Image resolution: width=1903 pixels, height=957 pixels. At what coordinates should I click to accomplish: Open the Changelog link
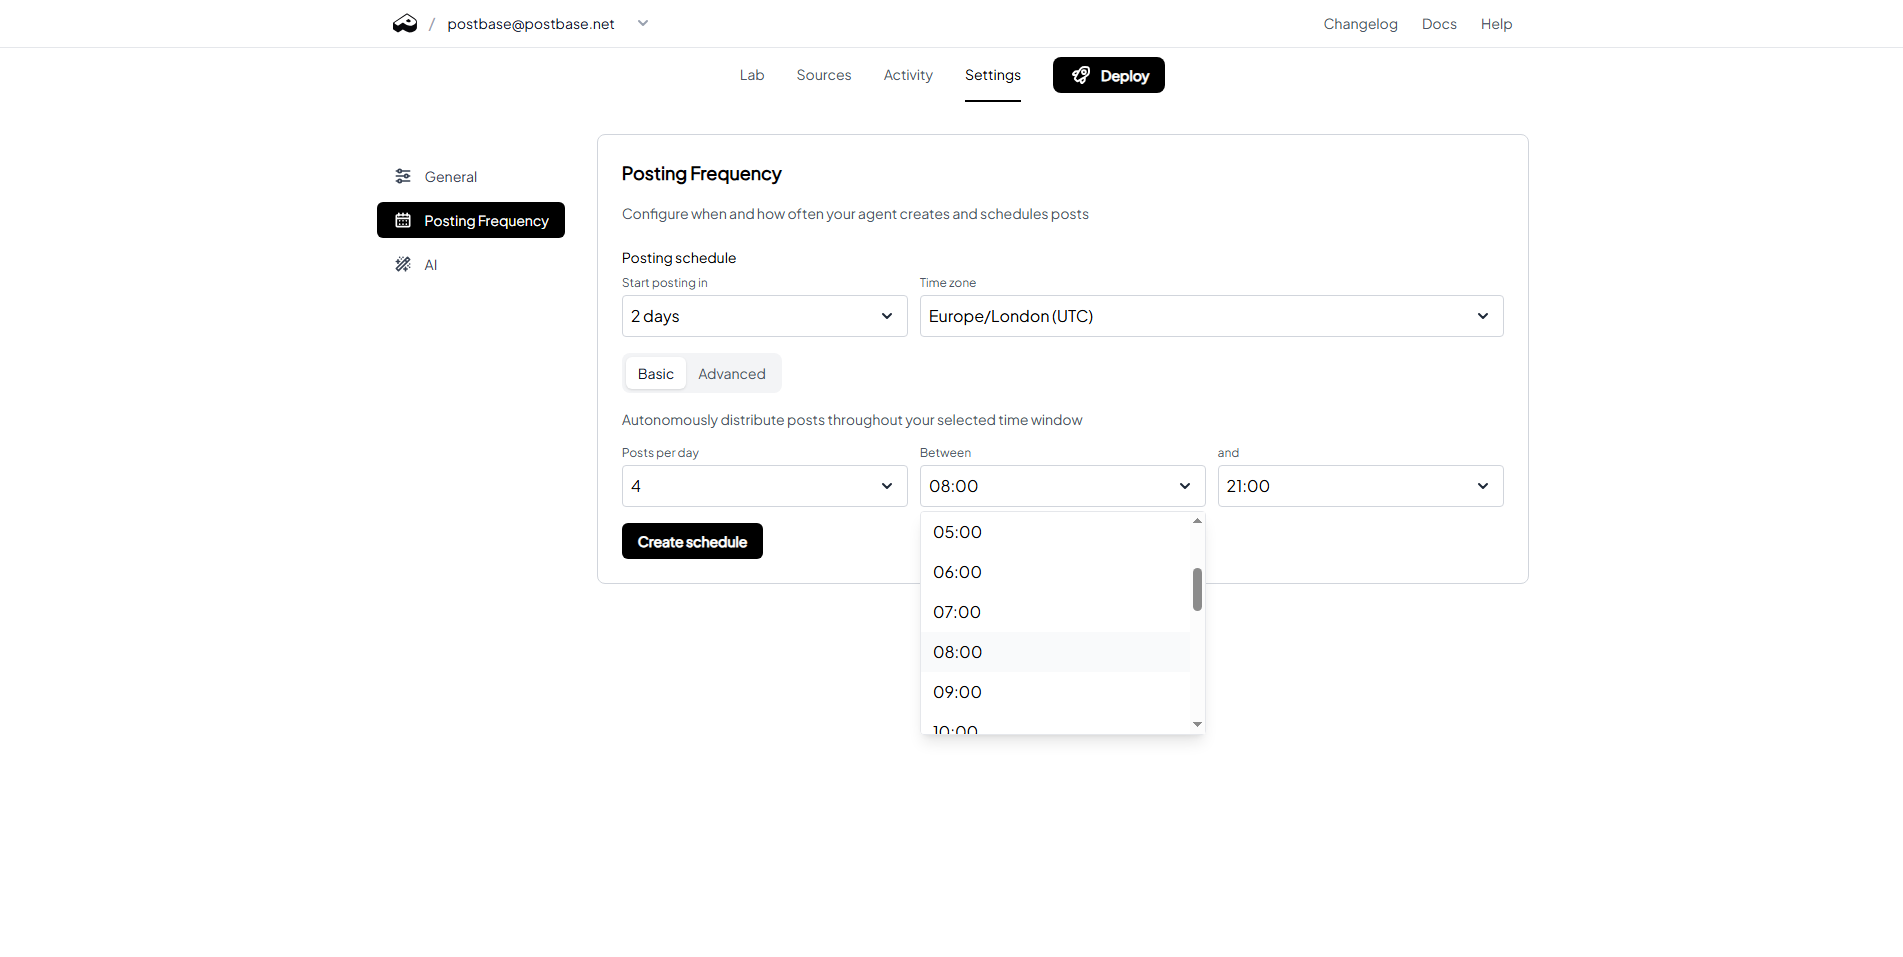point(1360,24)
